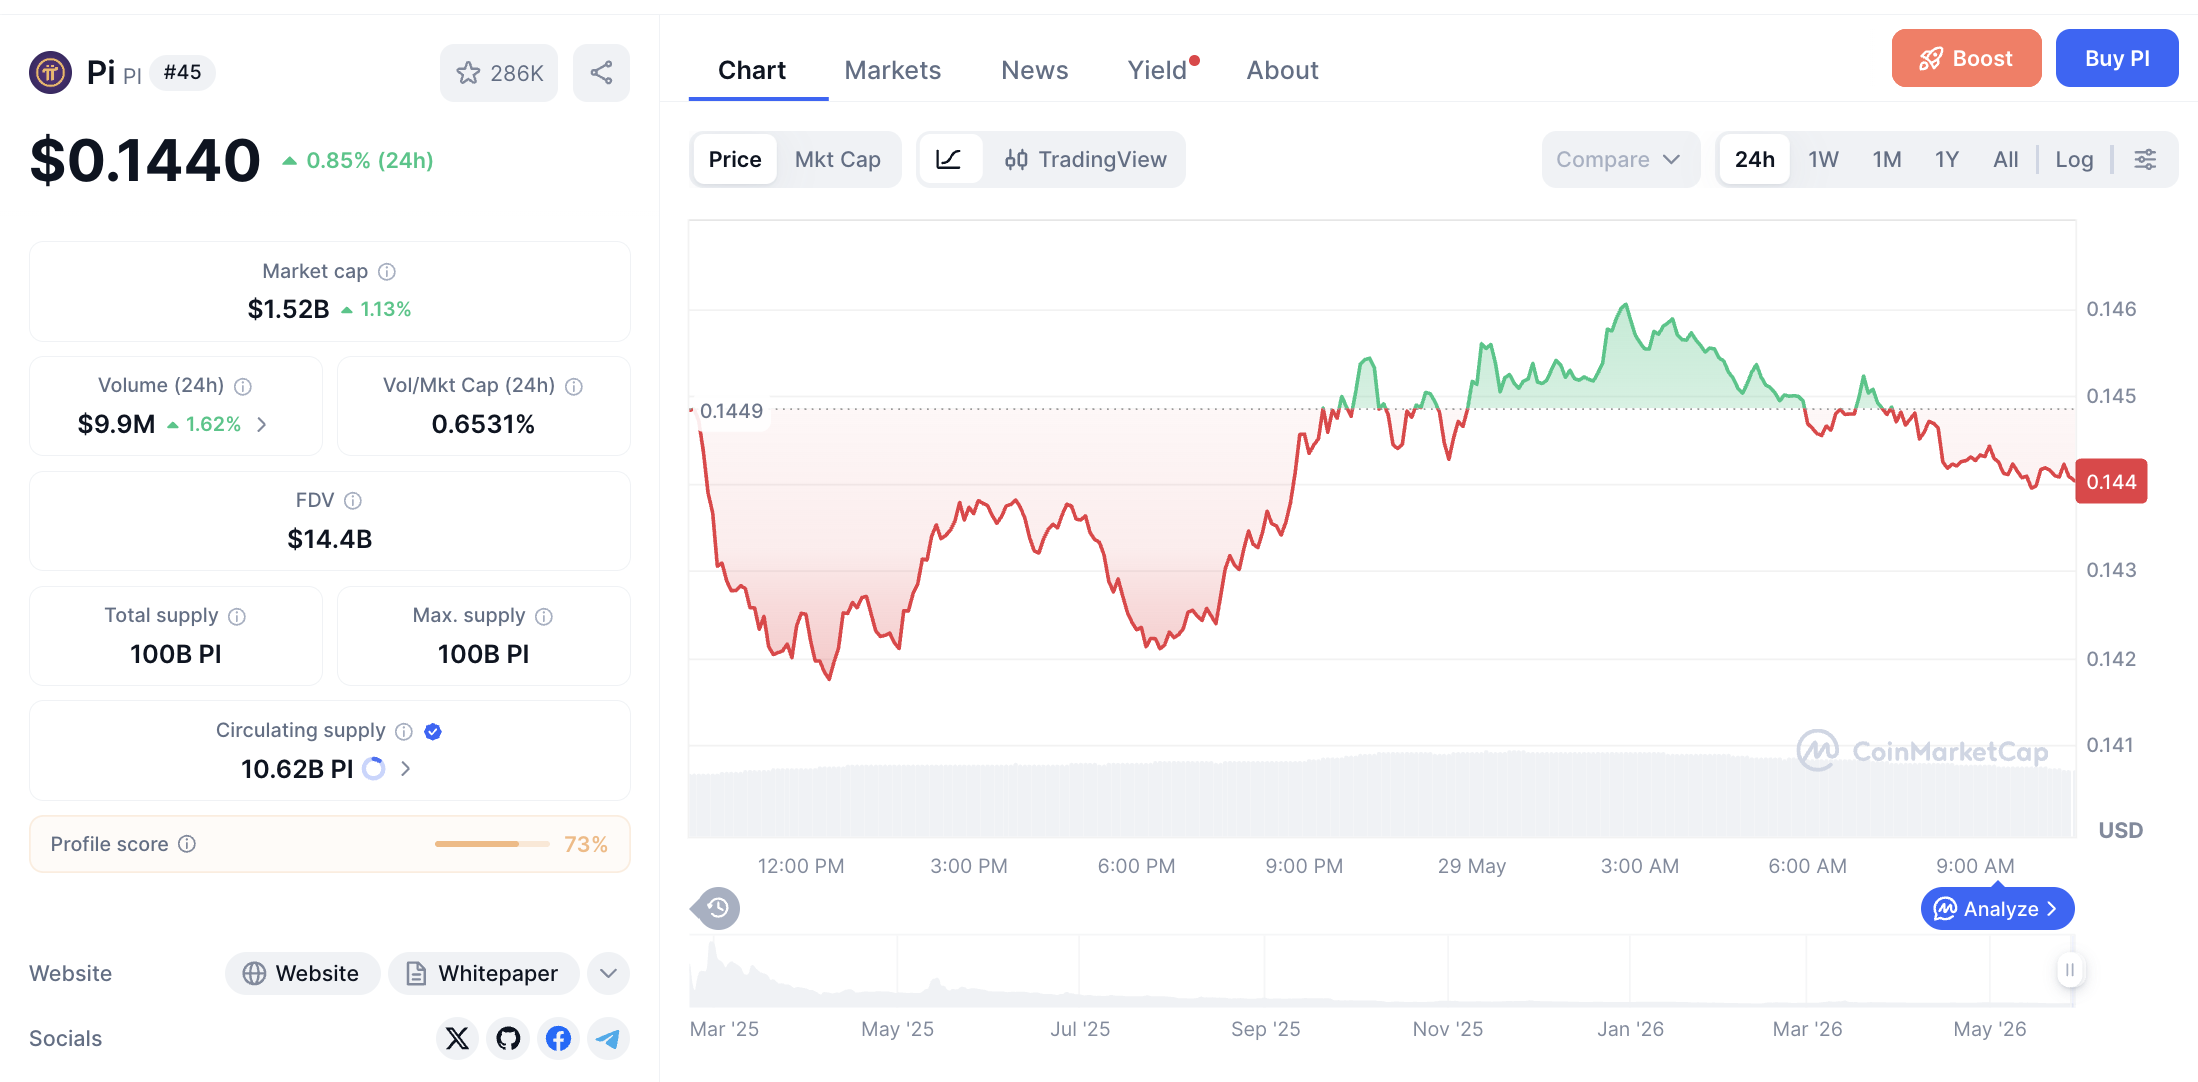Click the Boost button
This screenshot has width=2198, height=1082.
(x=1966, y=58)
